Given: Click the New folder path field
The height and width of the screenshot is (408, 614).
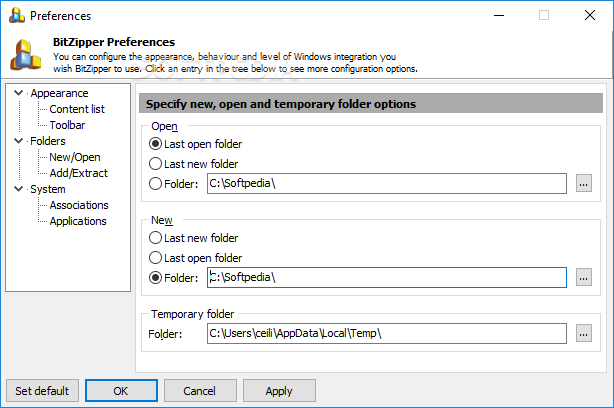Looking at the screenshot, I should coord(387,277).
